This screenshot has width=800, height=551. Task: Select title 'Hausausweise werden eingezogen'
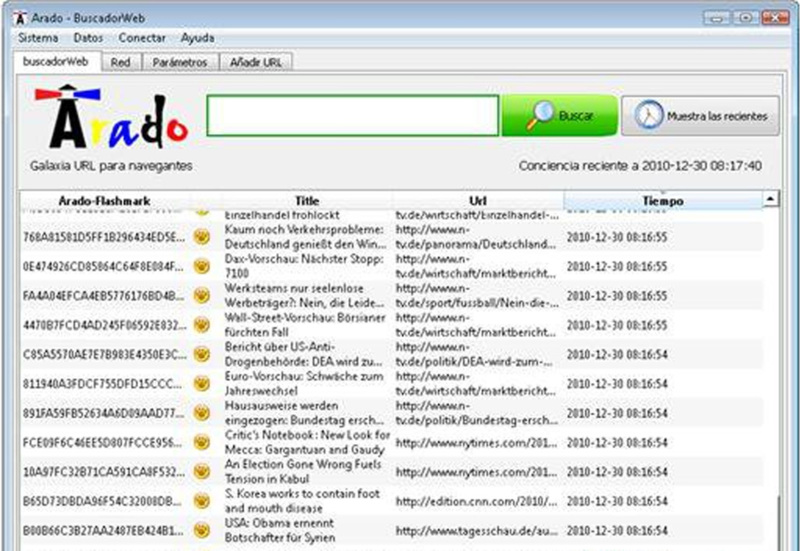click(305, 413)
